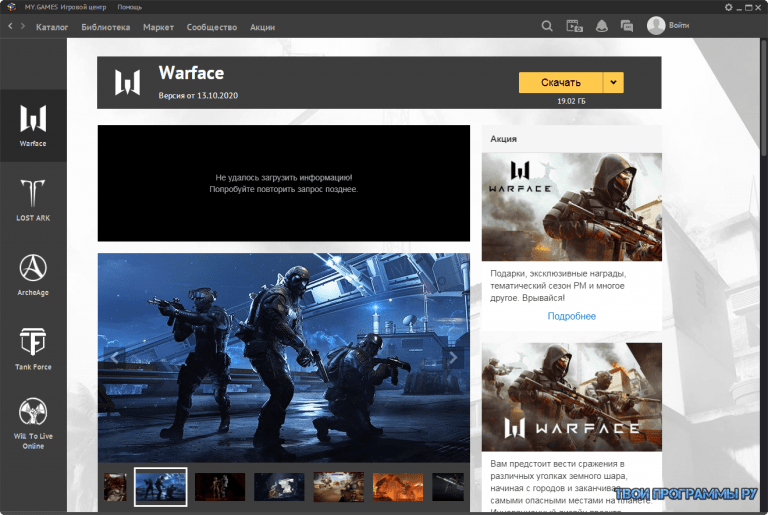The image size is (768, 515).
Task: Follow the Подробнее link
Action: pos(572,316)
